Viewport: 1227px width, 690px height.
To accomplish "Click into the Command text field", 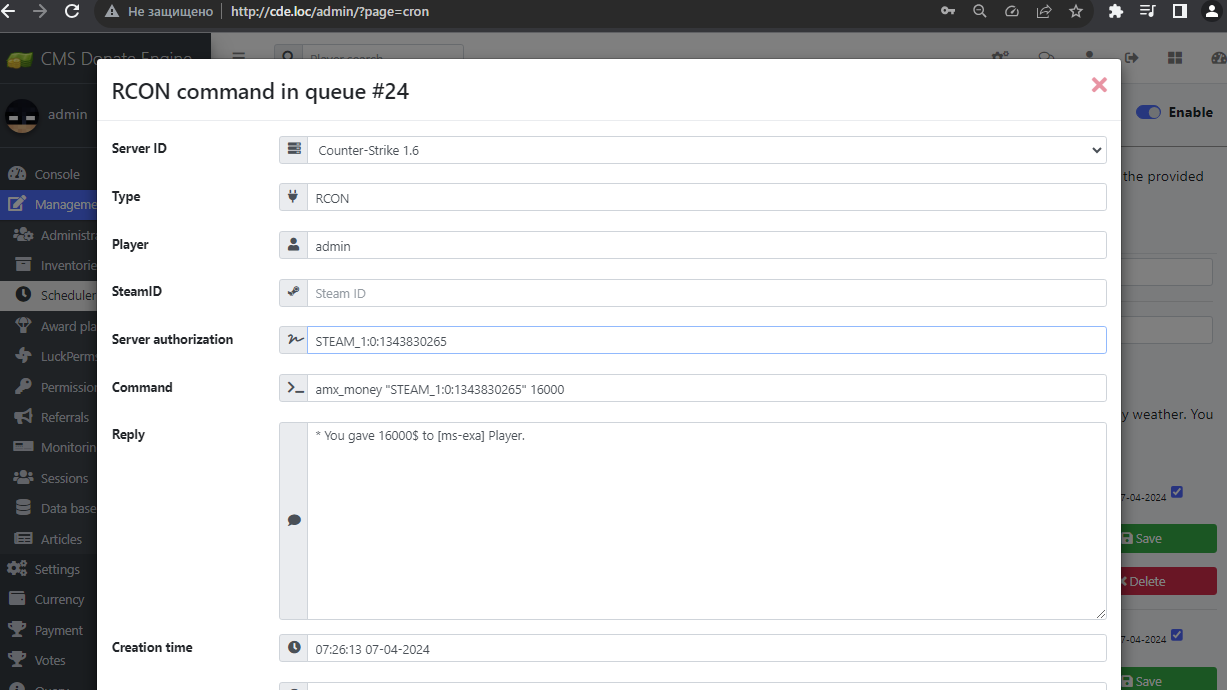I will (705, 389).
